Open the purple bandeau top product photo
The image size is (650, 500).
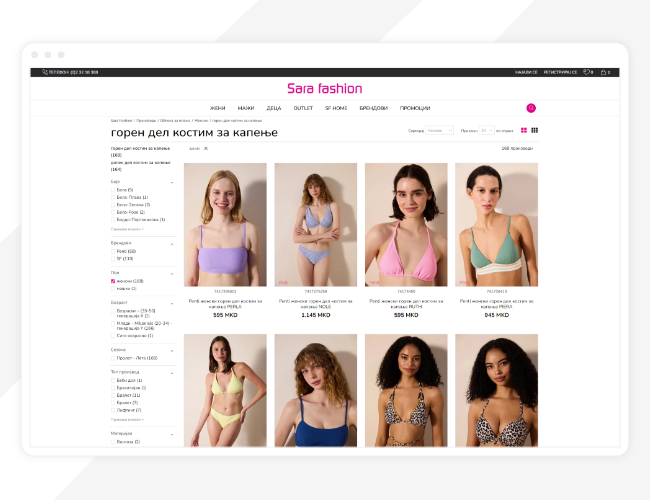click(225, 224)
